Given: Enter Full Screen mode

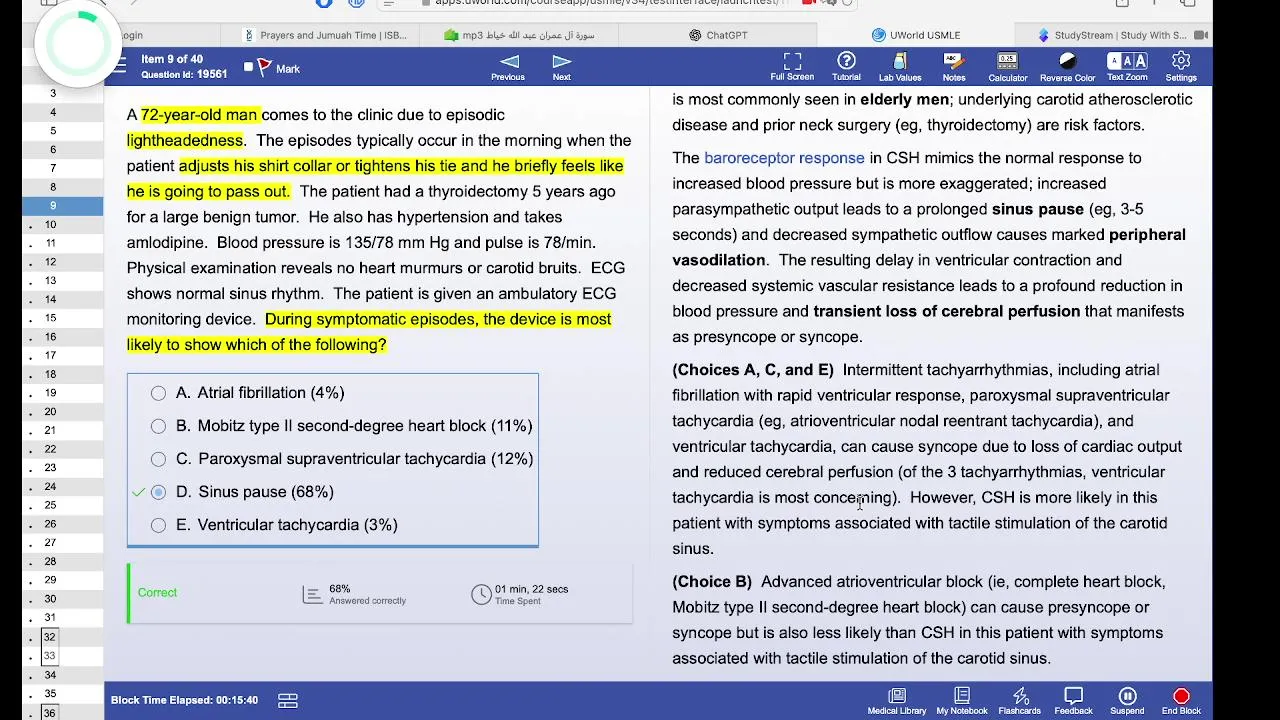Looking at the screenshot, I should 792,67.
